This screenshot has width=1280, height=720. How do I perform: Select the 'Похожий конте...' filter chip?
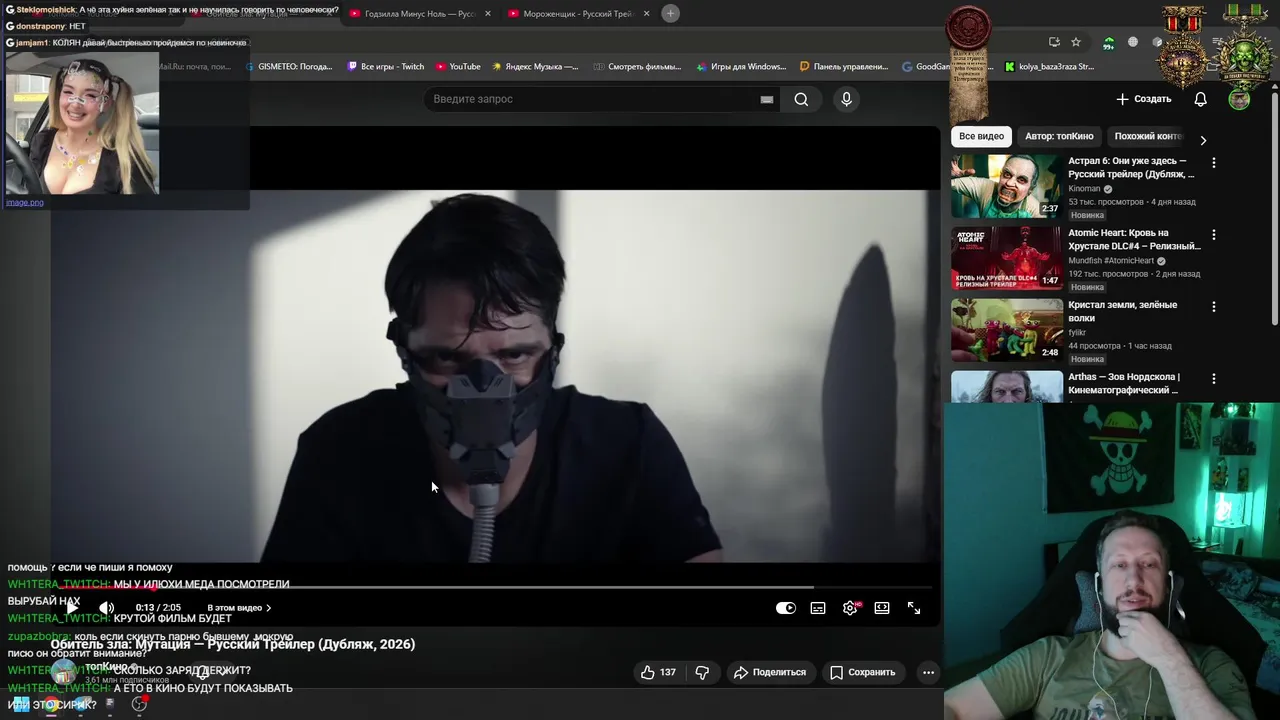[x=1147, y=136]
